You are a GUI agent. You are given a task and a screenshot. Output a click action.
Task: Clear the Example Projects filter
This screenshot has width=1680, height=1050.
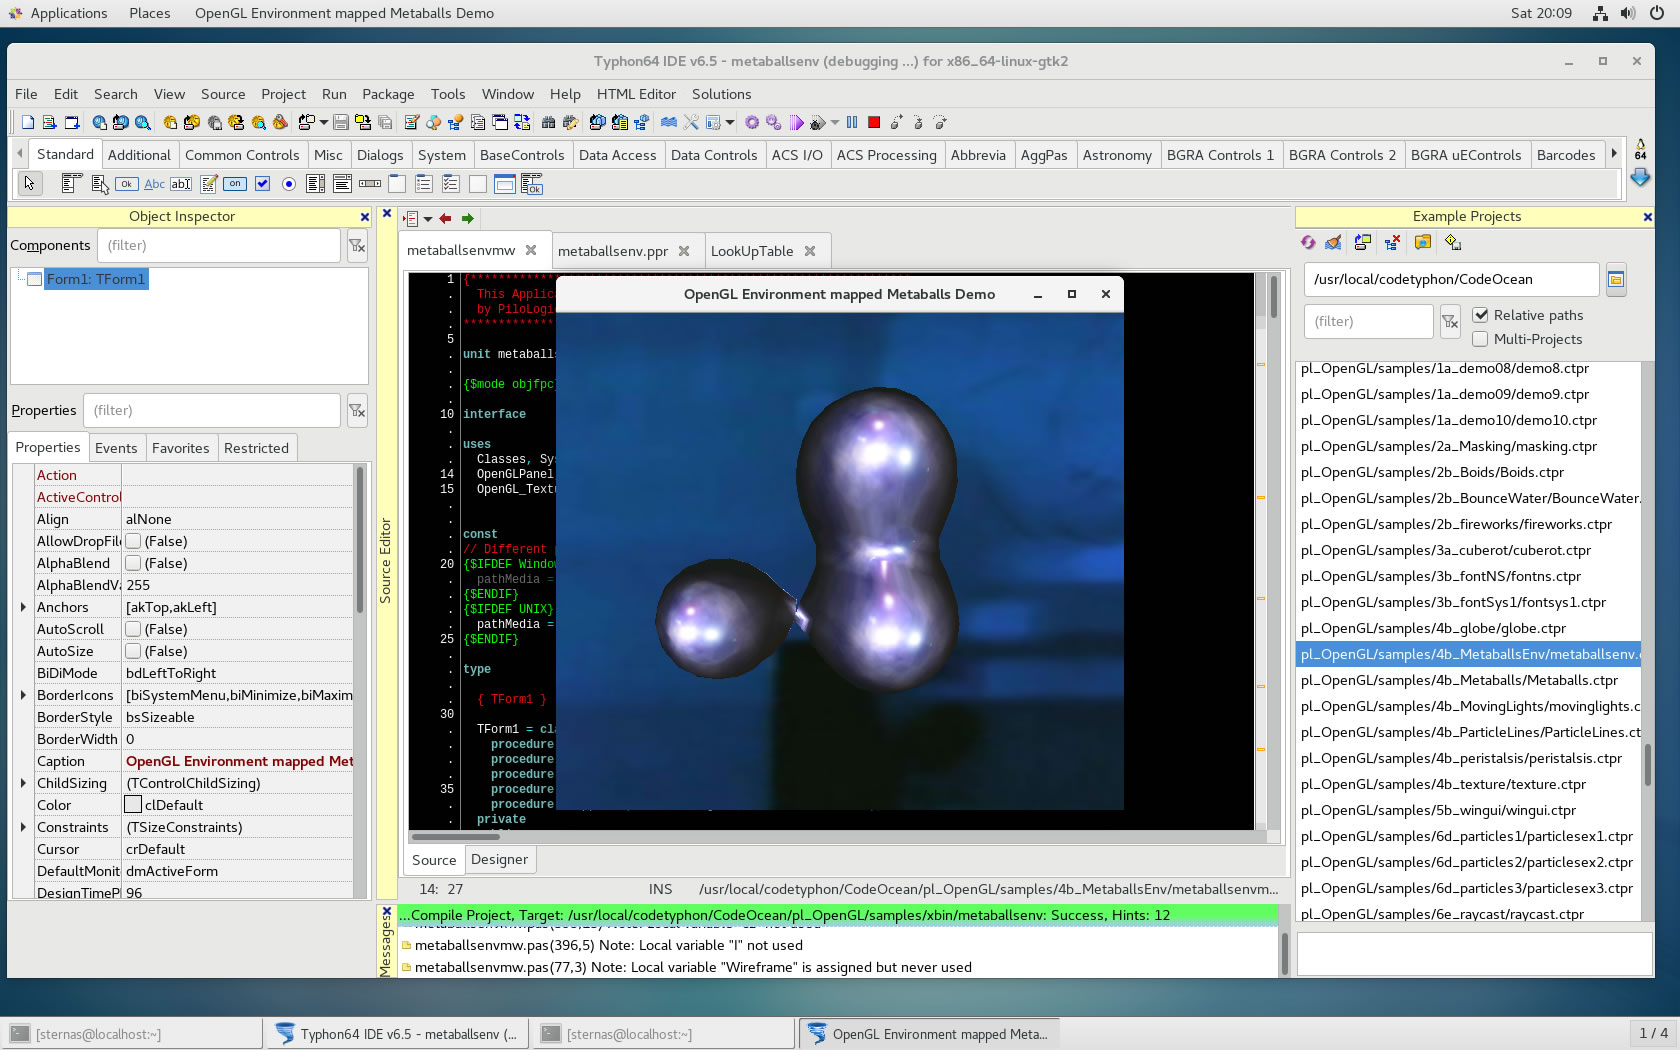1450,322
